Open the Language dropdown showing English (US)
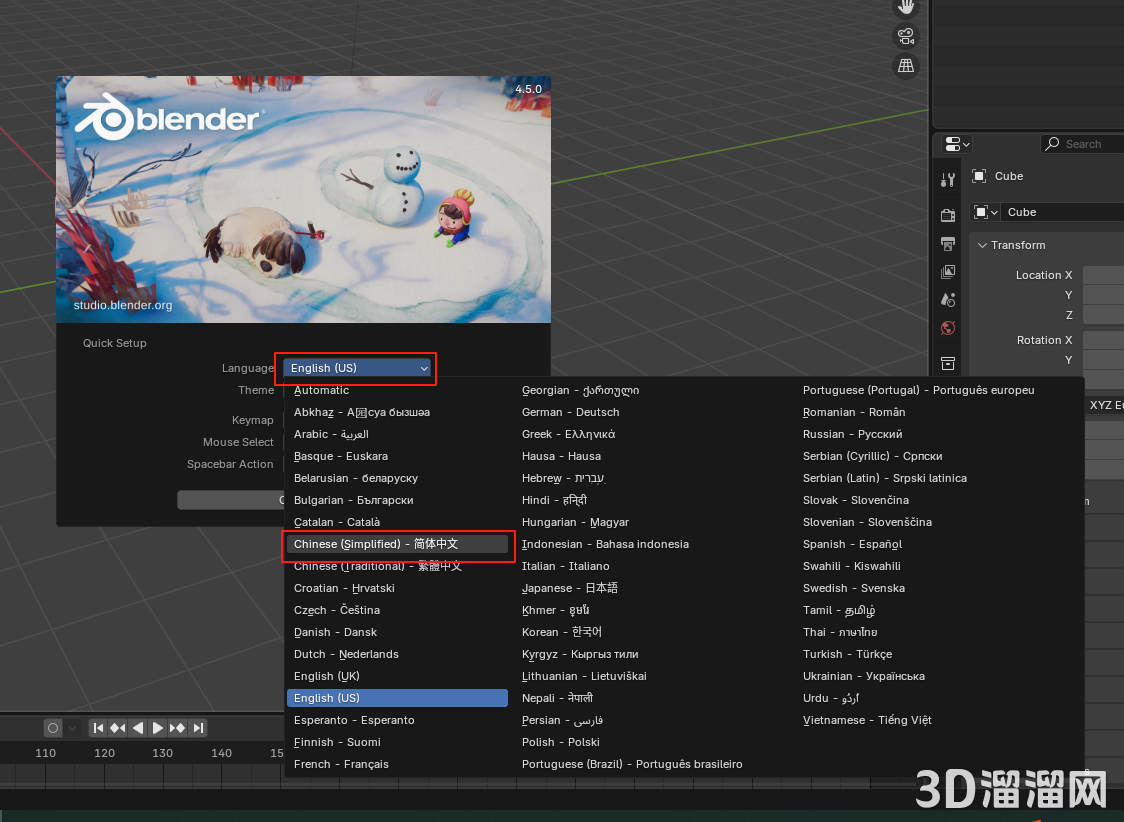This screenshot has width=1124, height=822. [355, 368]
